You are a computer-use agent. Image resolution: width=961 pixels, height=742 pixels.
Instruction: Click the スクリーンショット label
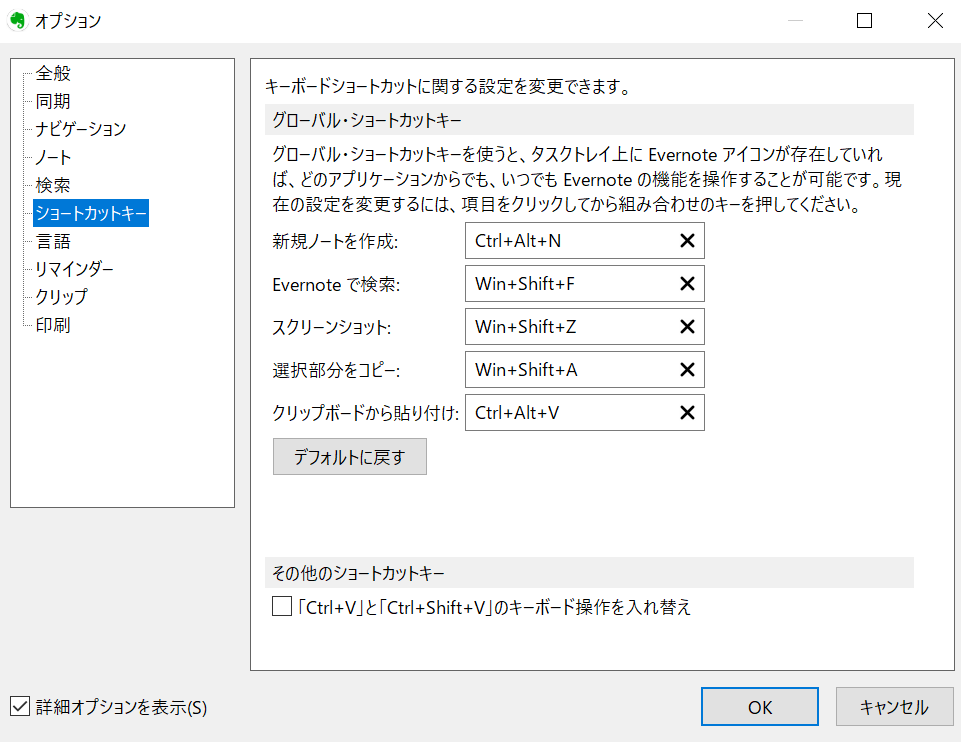[332, 327]
